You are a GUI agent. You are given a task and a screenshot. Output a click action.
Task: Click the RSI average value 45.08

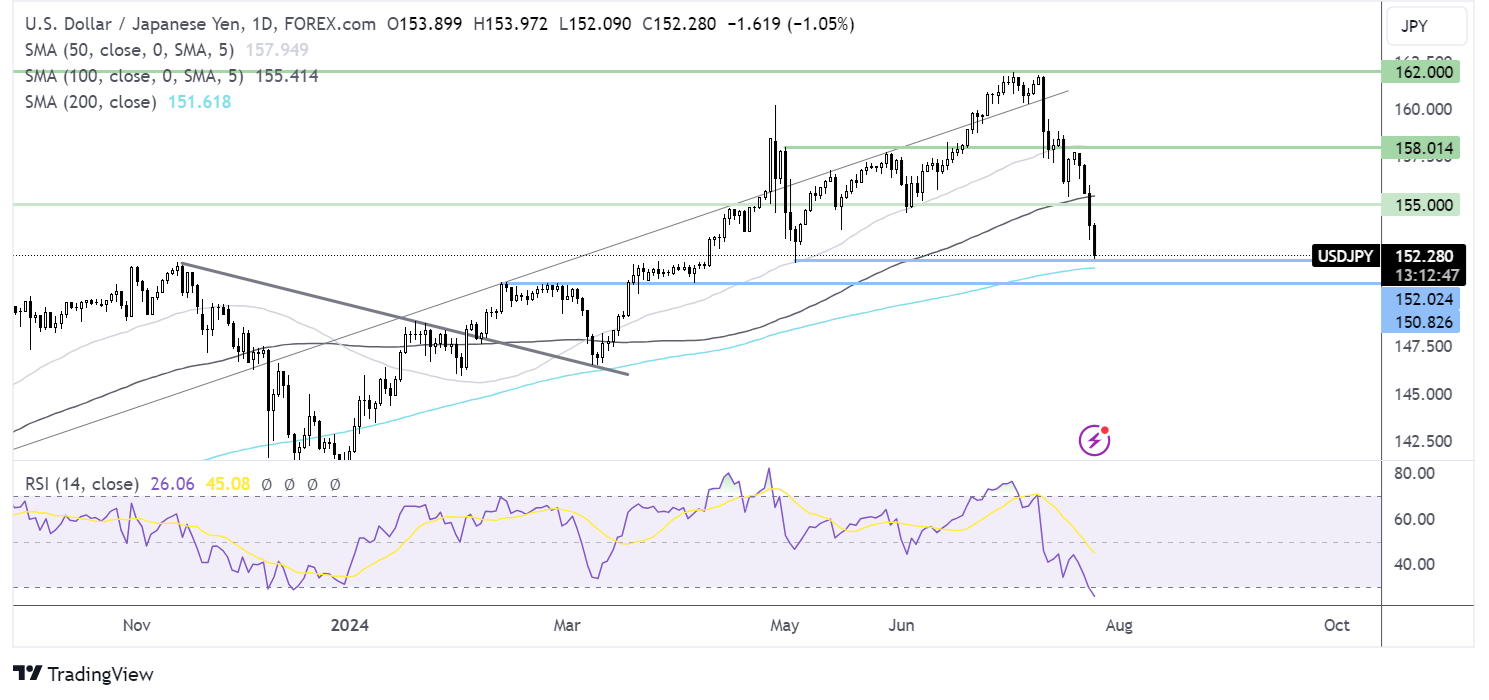coord(226,484)
